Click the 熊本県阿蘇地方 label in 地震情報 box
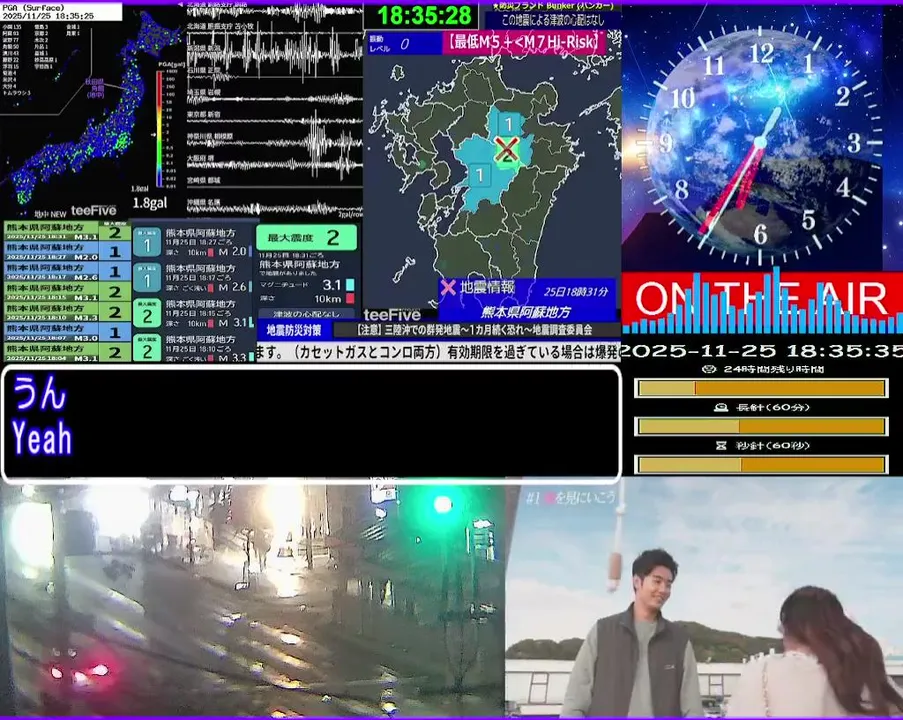 525,312
